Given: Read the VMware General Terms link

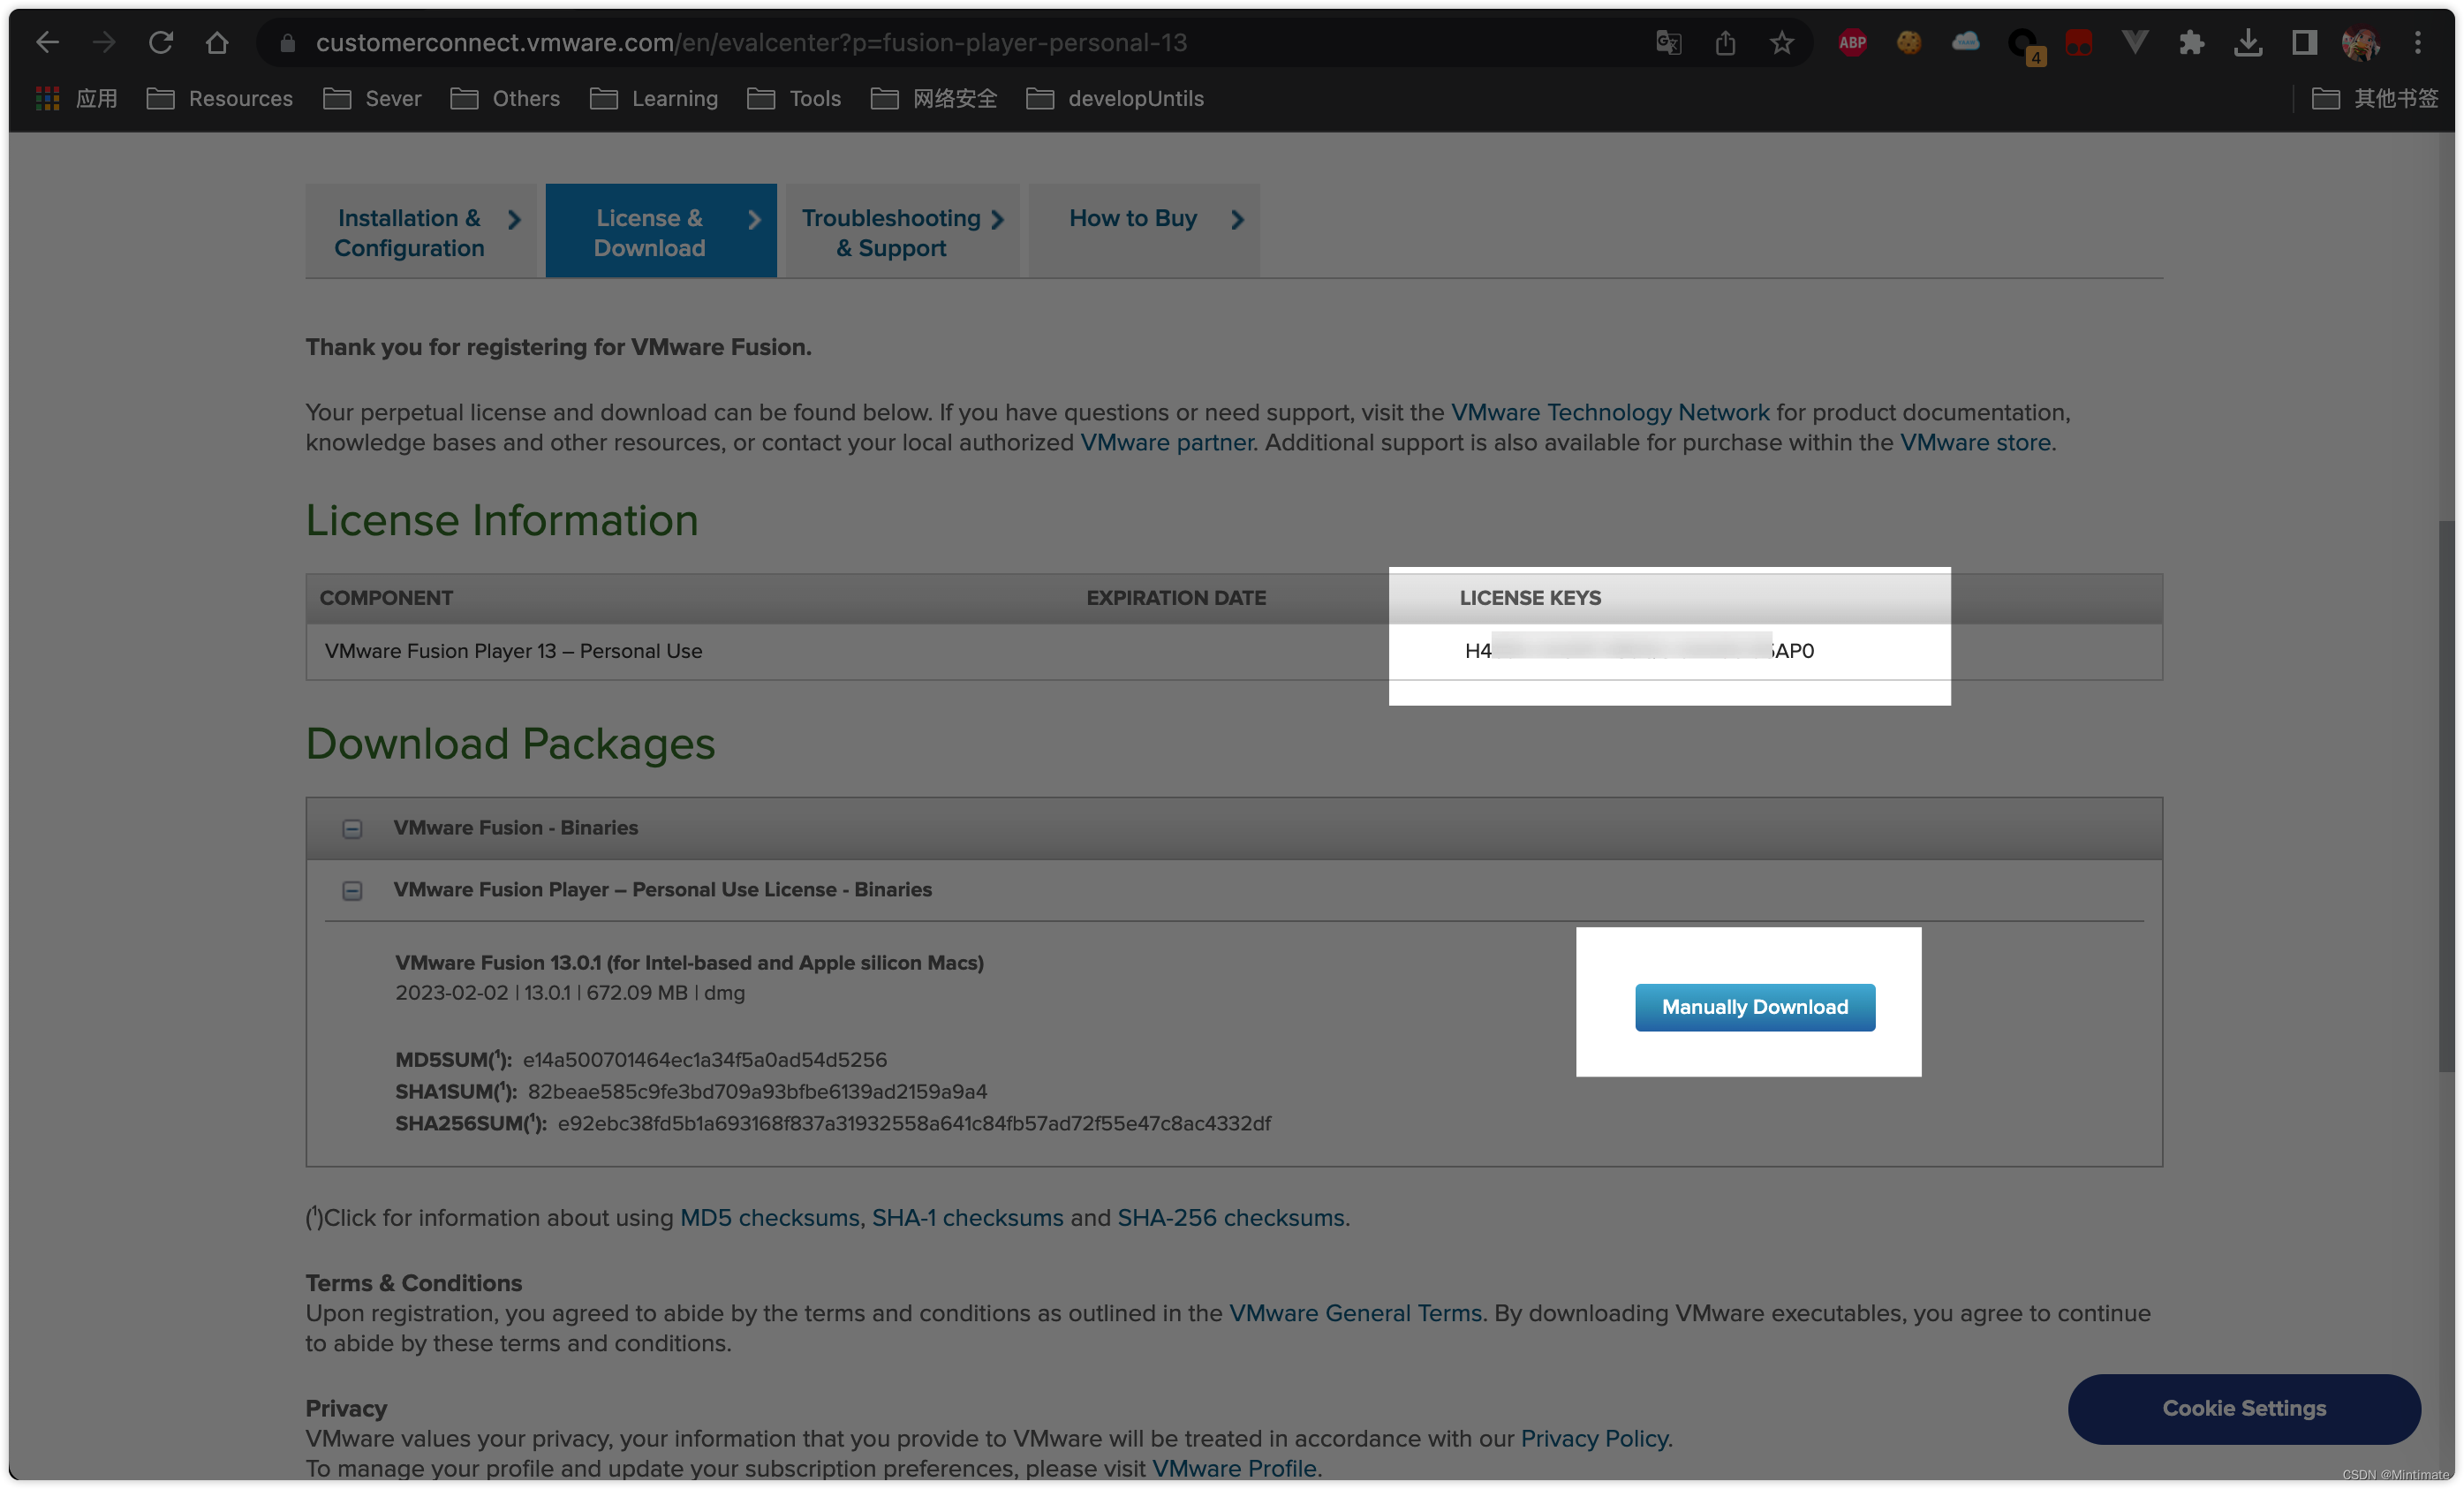Looking at the screenshot, I should click(x=1355, y=1313).
